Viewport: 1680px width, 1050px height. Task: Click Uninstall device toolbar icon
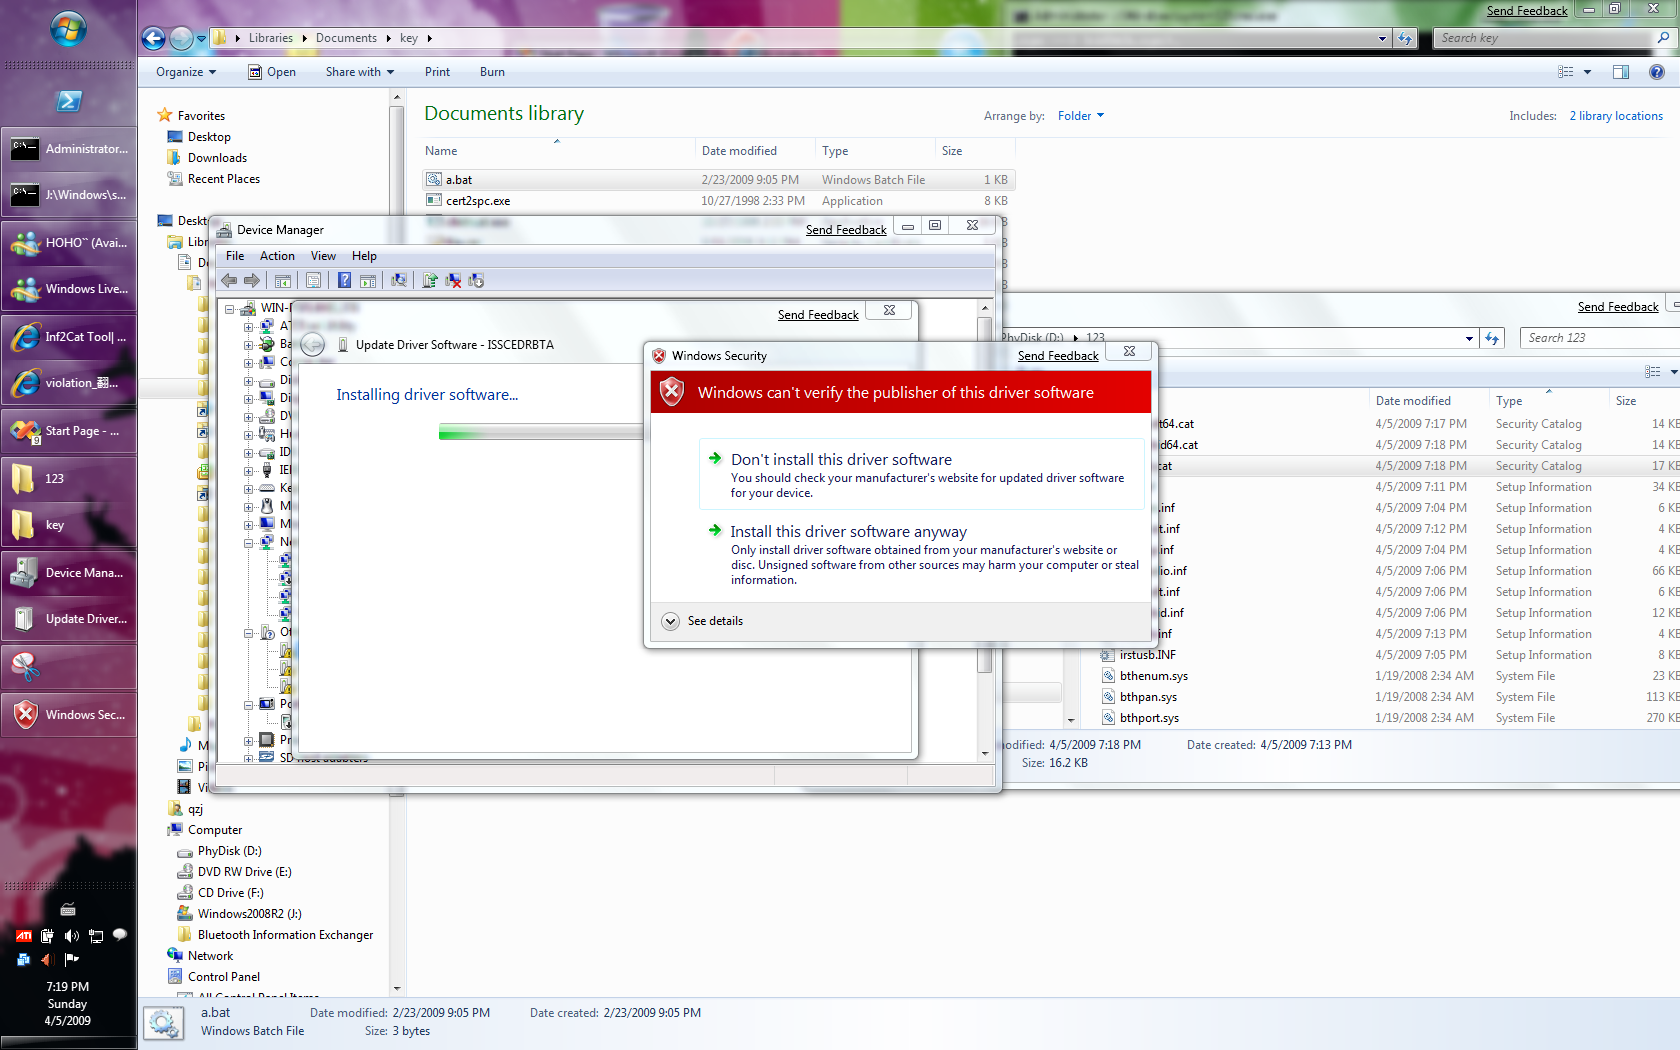pos(453,280)
